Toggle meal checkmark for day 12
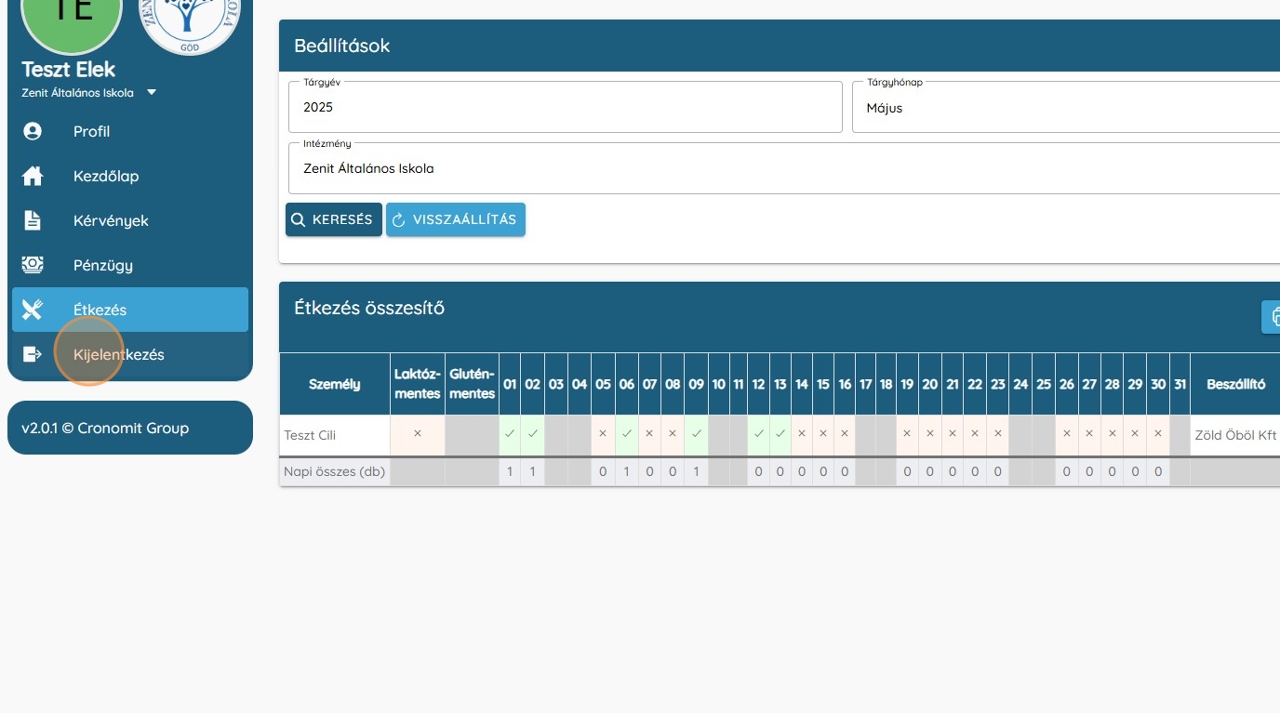The width and height of the screenshot is (1280, 713). [x=758, y=434]
